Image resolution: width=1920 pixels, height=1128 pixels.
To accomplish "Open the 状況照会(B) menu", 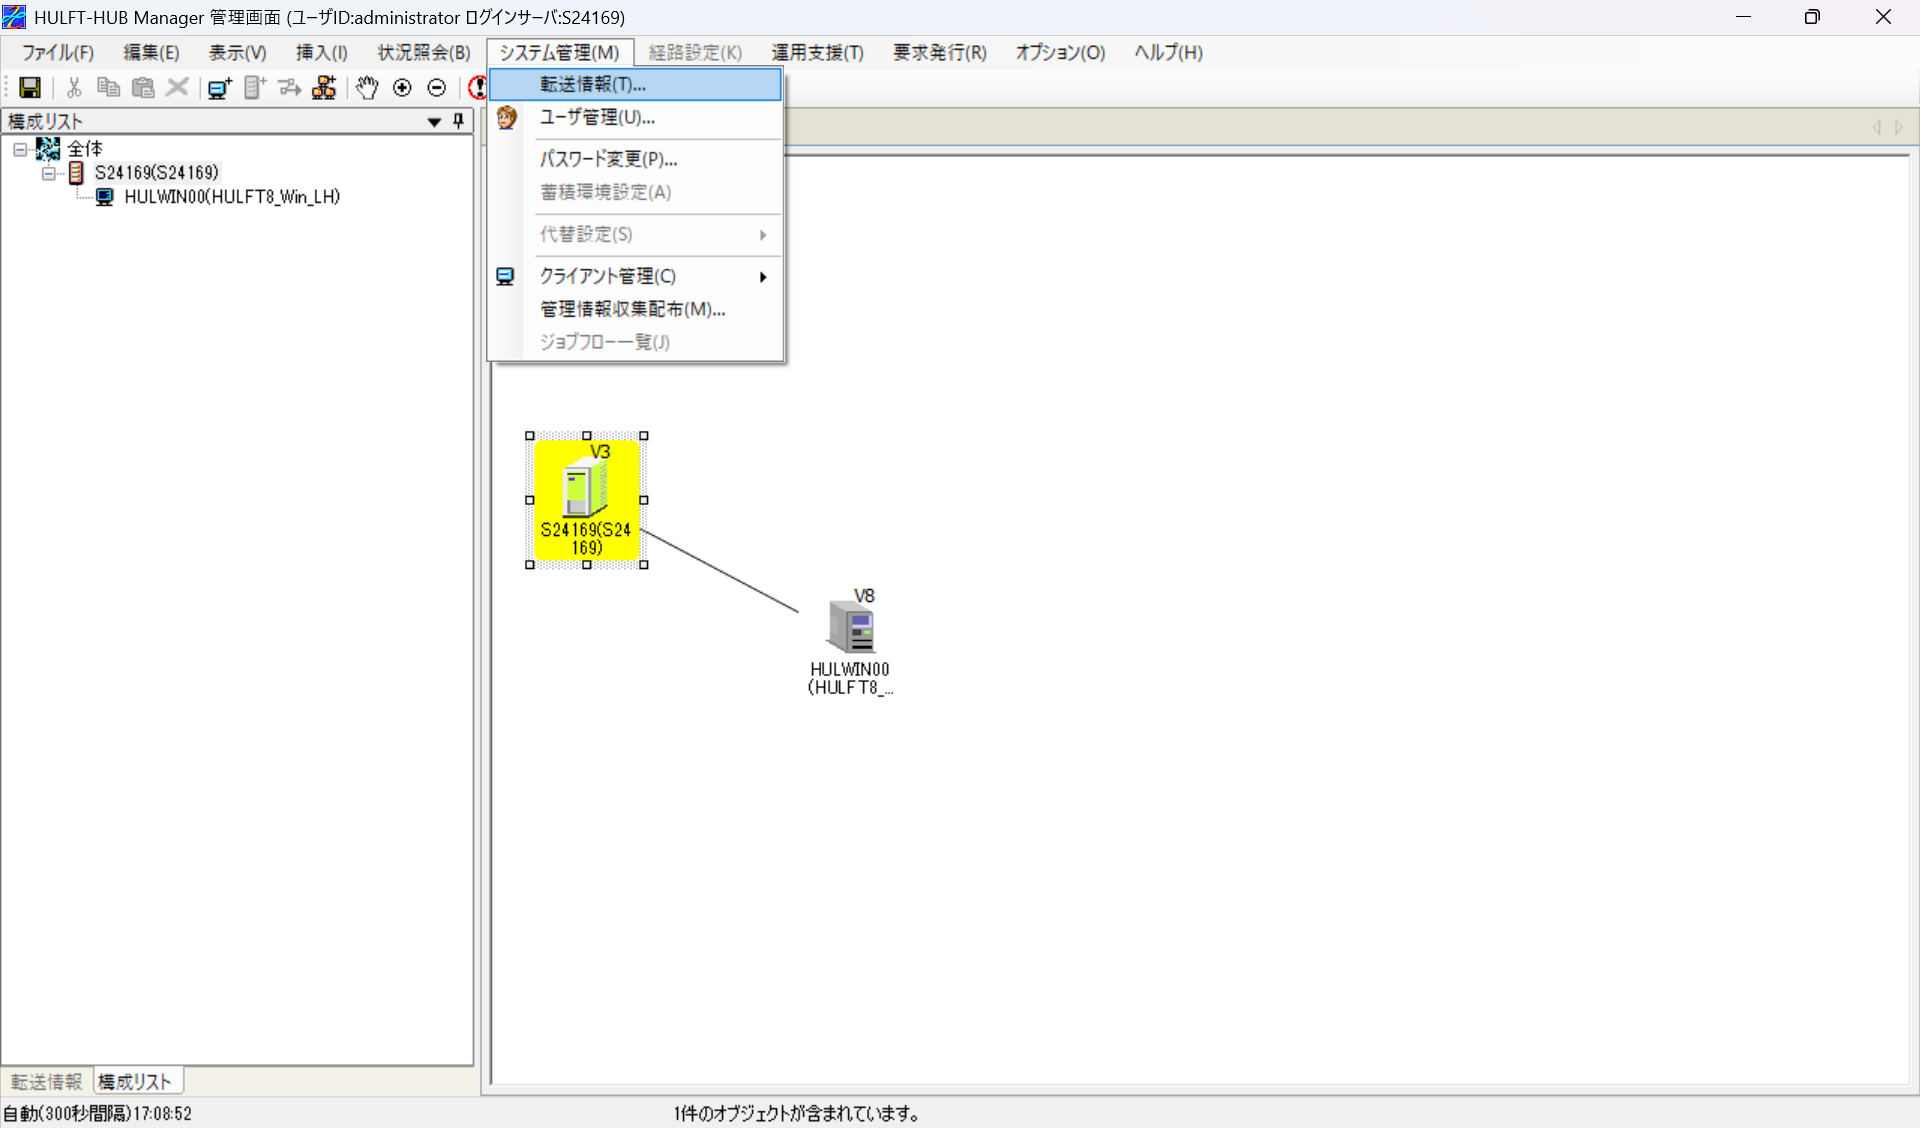I will point(423,53).
